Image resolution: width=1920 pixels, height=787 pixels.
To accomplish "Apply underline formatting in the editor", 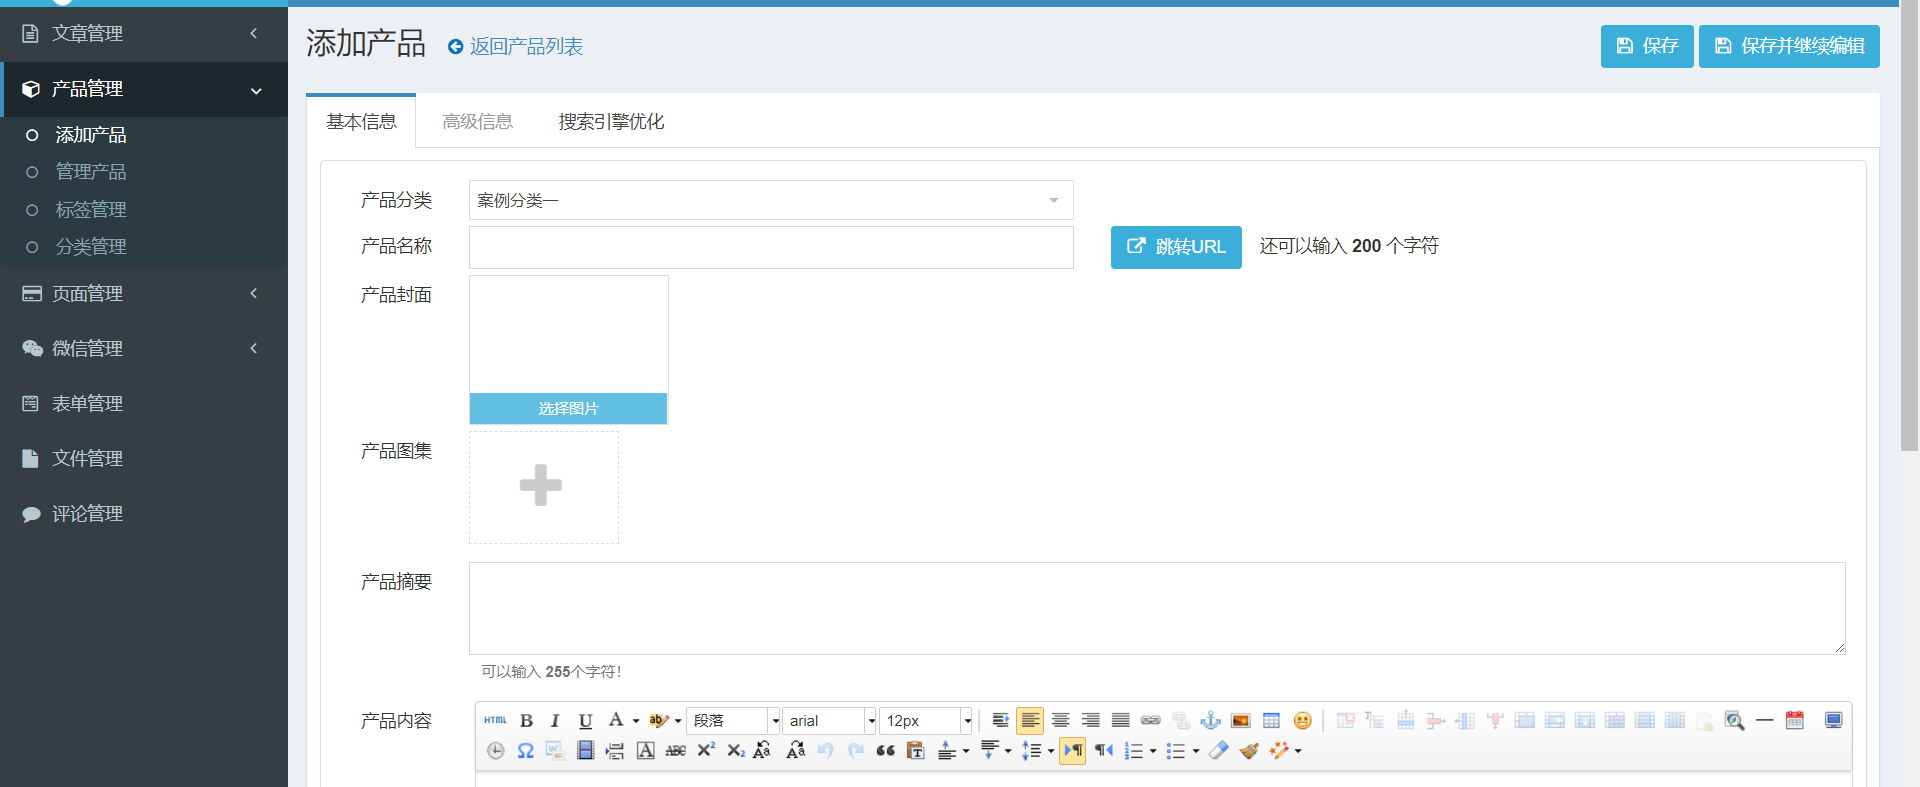I will coord(585,720).
